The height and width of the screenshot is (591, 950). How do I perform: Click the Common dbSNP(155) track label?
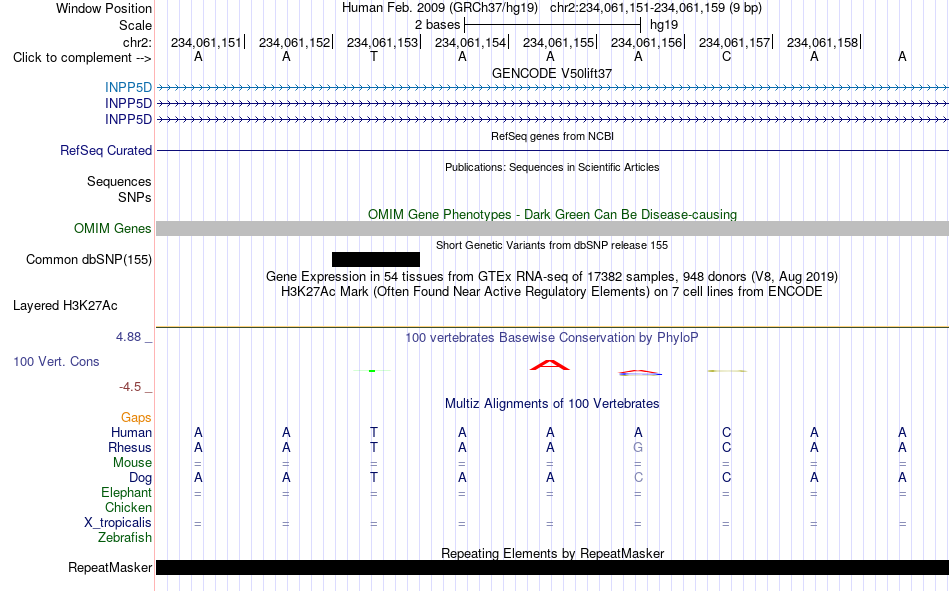point(88,259)
